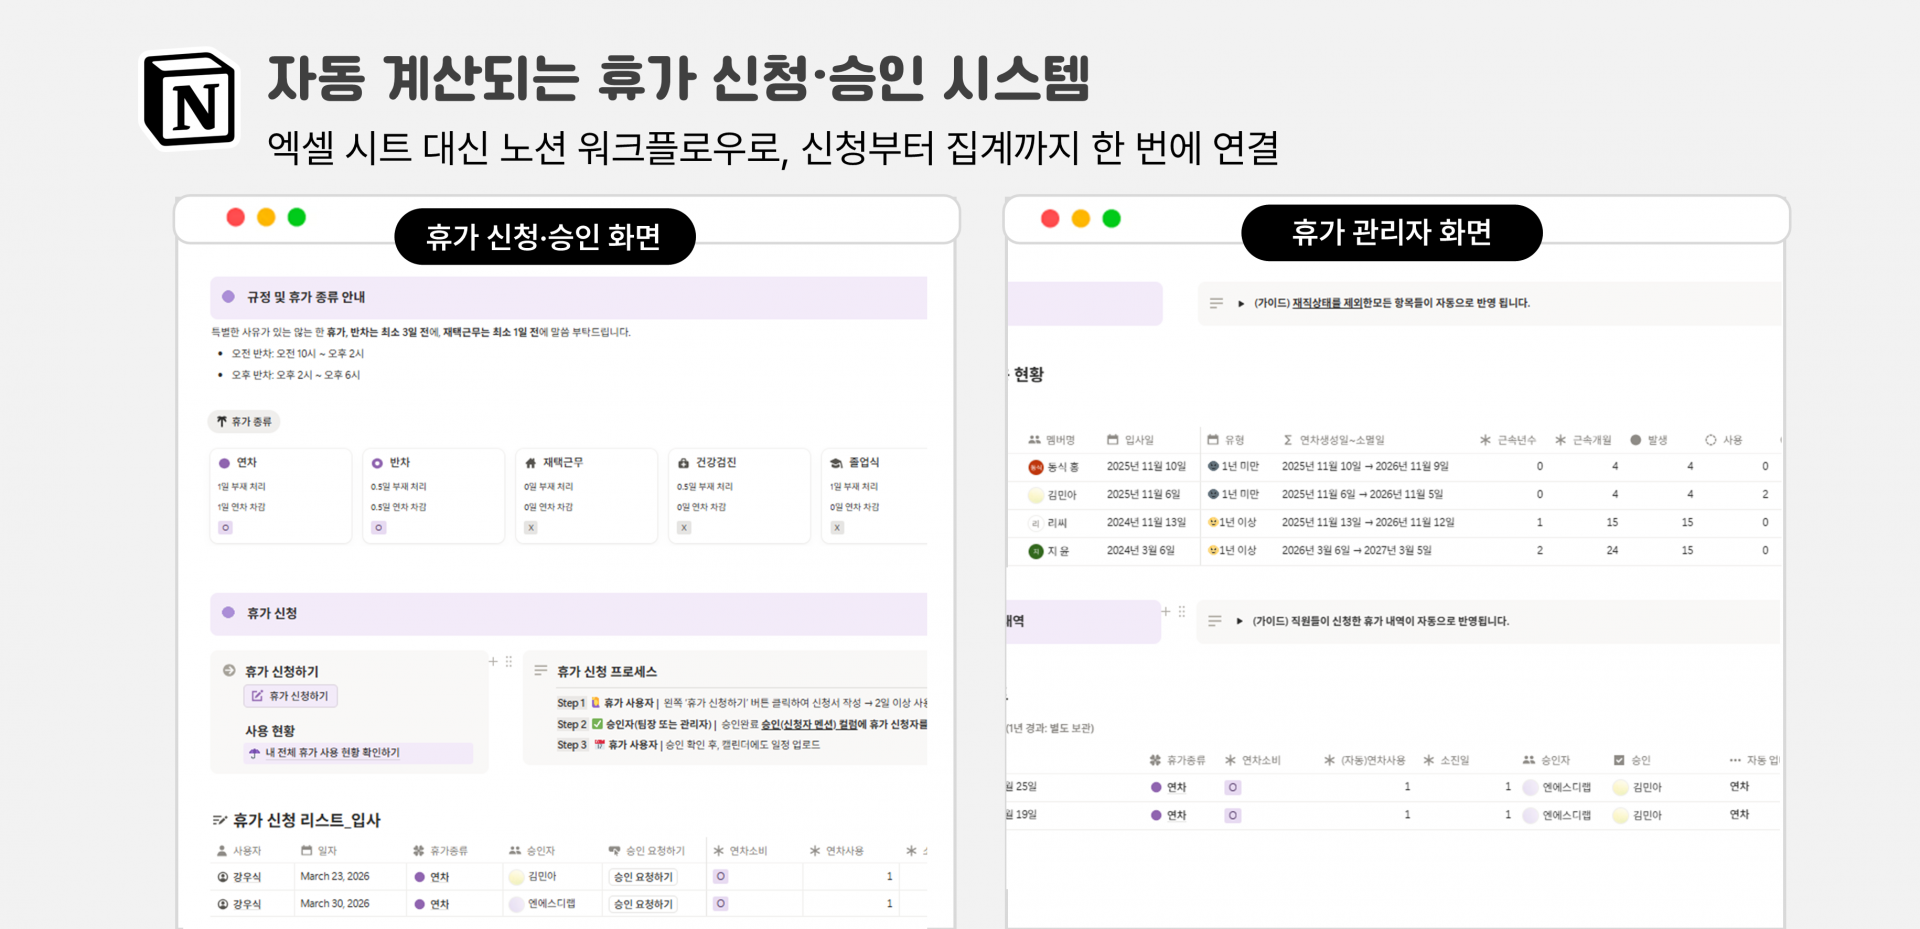Toggle 연차소비 O tag in the 25일 row
This screenshot has height=929, width=1920.
(x=1233, y=788)
